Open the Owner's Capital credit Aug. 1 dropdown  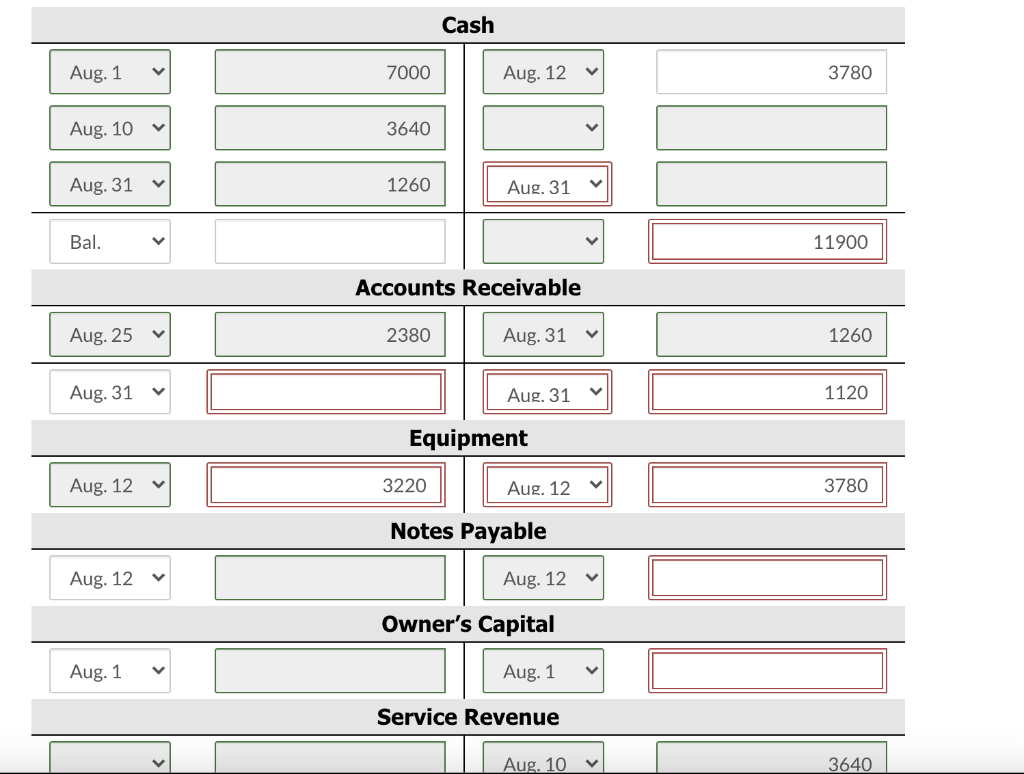(543, 671)
